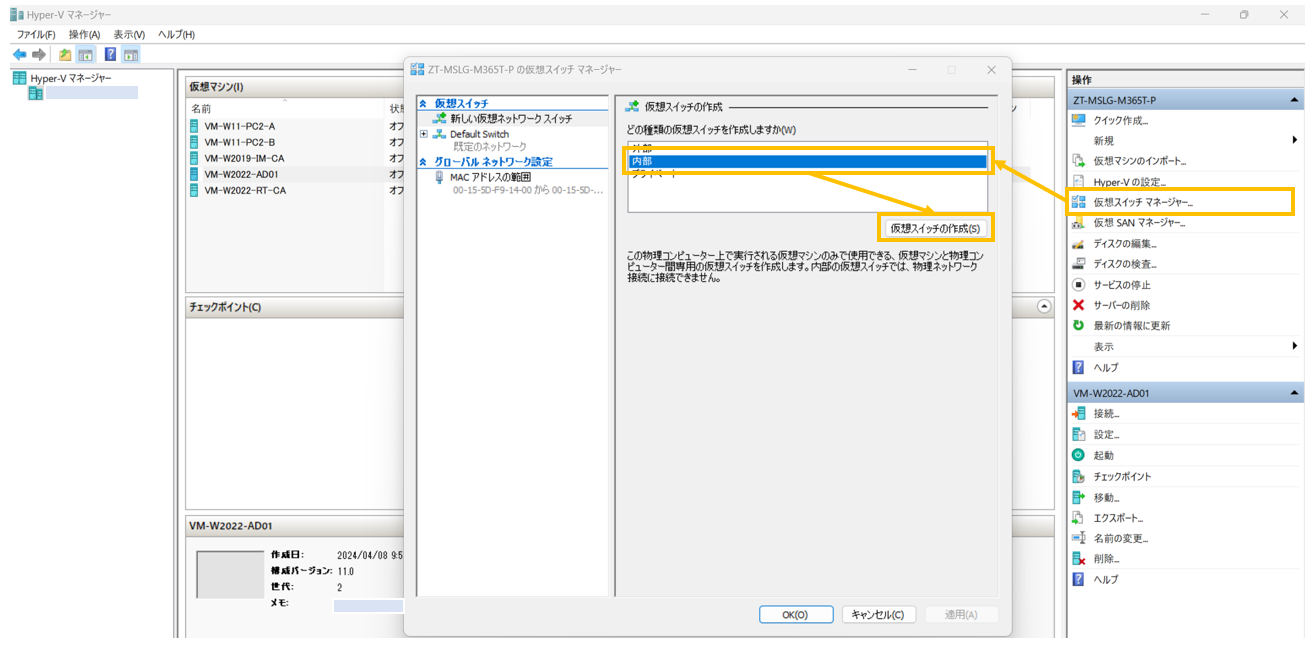Launch ディスクの検査 action
Image resolution: width=1316 pixels, height=652 pixels.
click(1125, 264)
